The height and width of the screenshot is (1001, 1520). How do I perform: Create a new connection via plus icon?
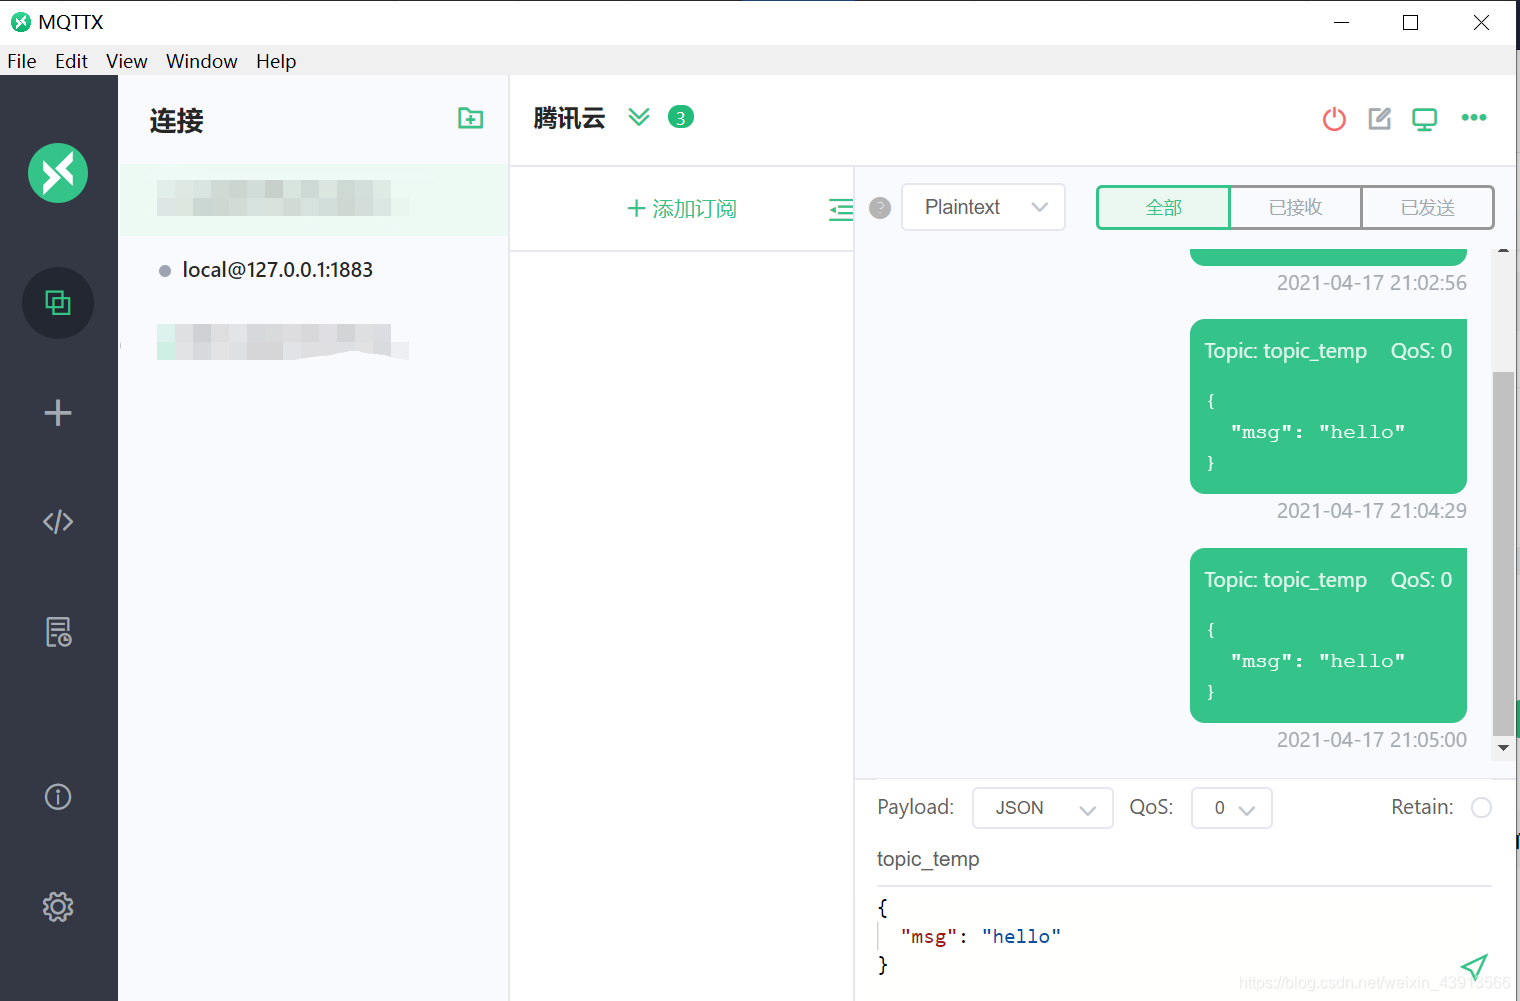58,412
